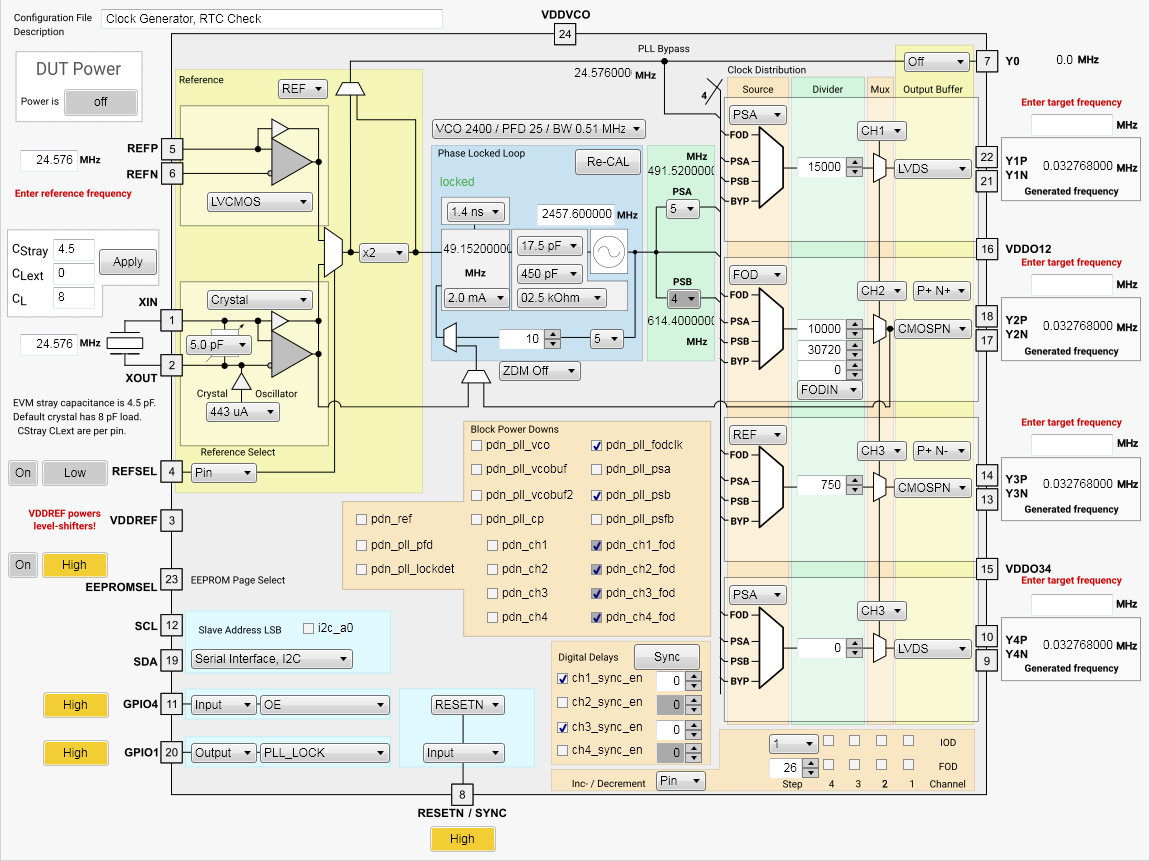Viewport: 1150px width, 861px height.
Task: Disable the ch1_sync_en checkbox
Action: pyautogui.click(x=563, y=678)
